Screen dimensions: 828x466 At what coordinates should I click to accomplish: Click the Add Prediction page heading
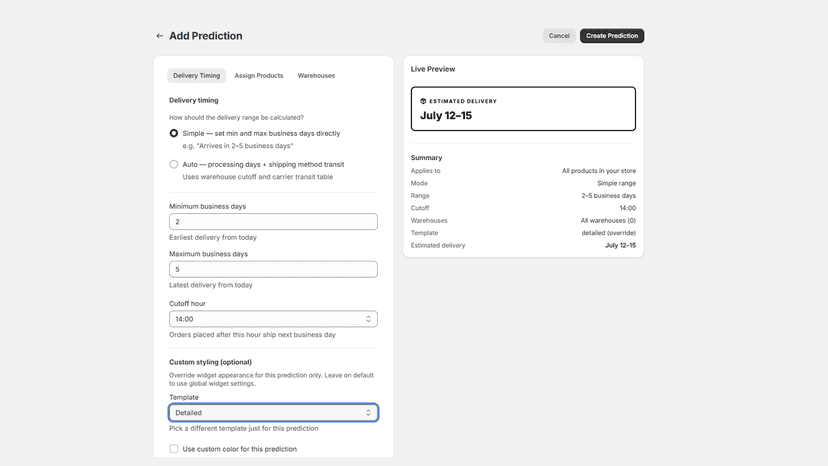(x=205, y=36)
